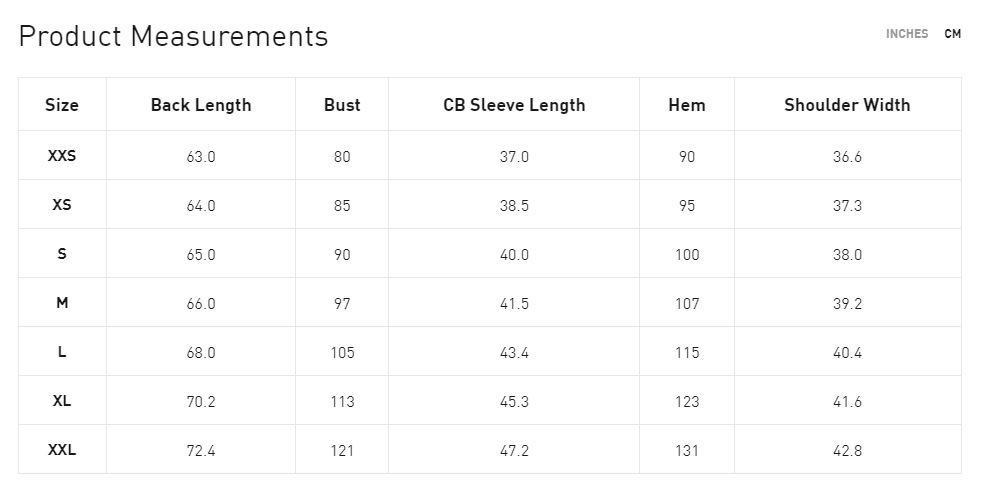The image size is (986, 495).
Task: Click the Product Measurements heading
Action: [173, 36]
